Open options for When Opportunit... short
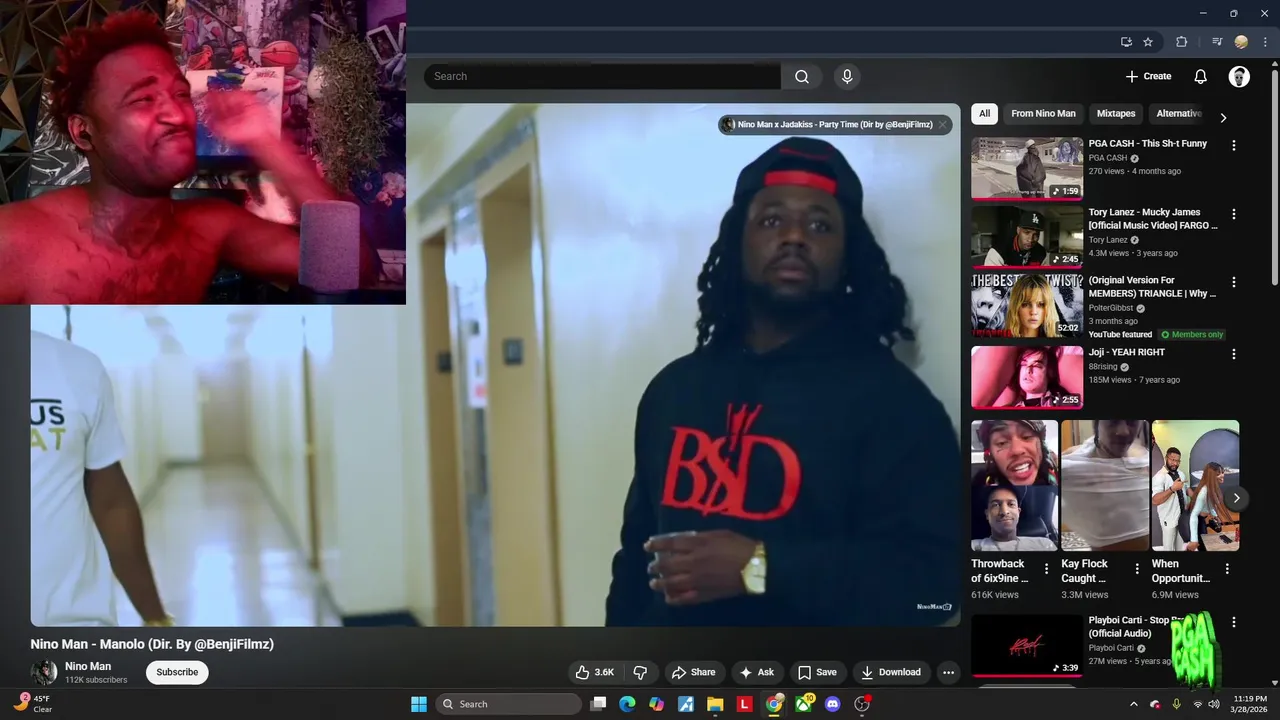Screen dimensions: 1280x720 (1227, 568)
